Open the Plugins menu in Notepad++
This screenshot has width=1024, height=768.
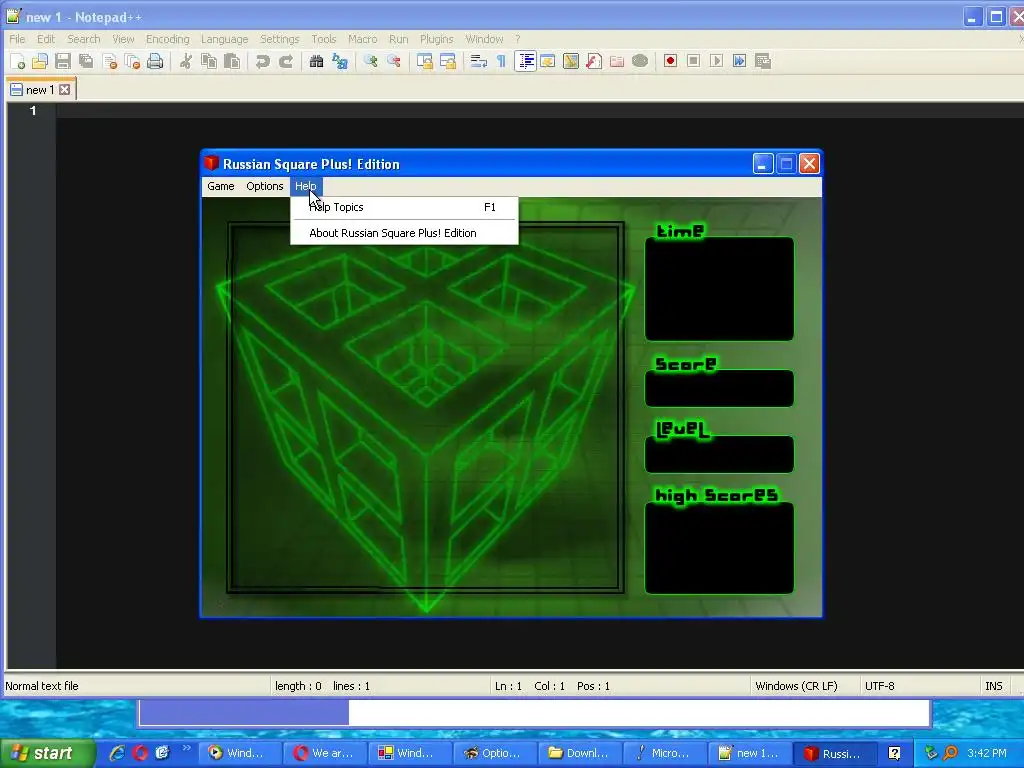point(436,39)
